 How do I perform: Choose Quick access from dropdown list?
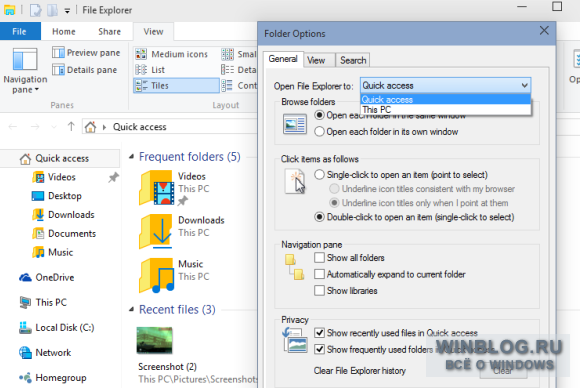pyautogui.click(x=445, y=99)
